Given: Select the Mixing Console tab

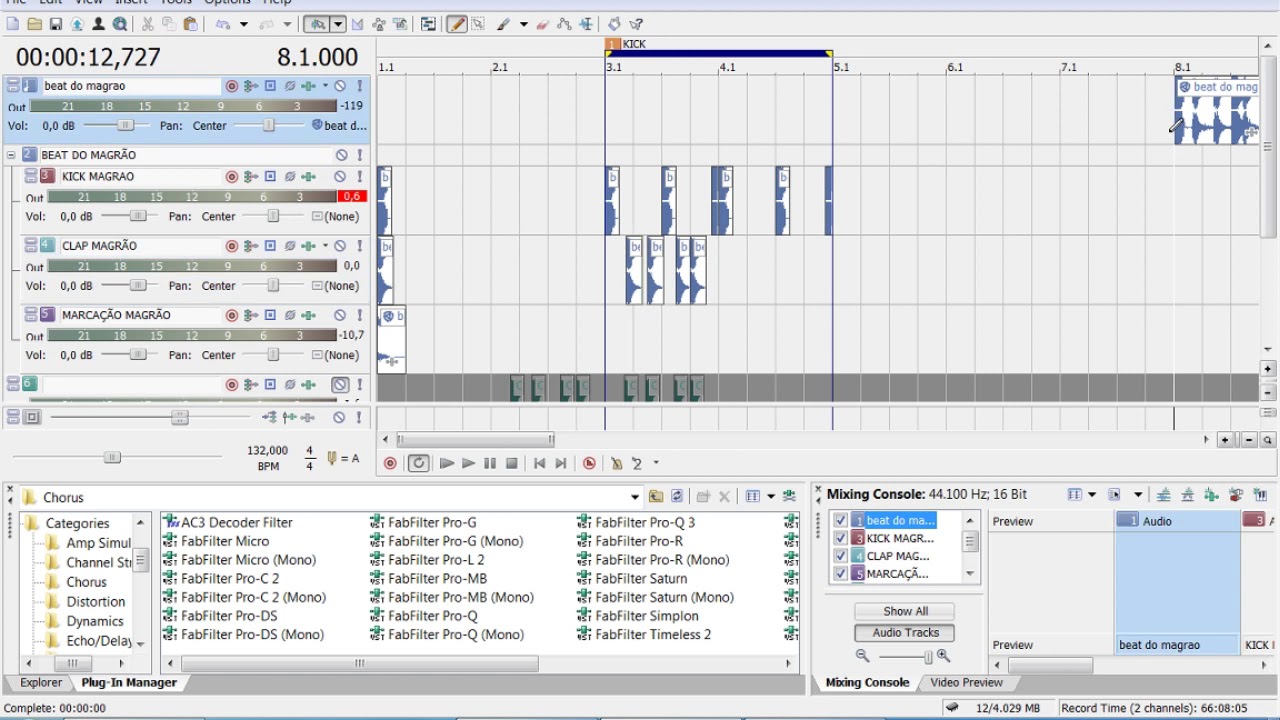Looking at the screenshot, I should pos(867,683).
